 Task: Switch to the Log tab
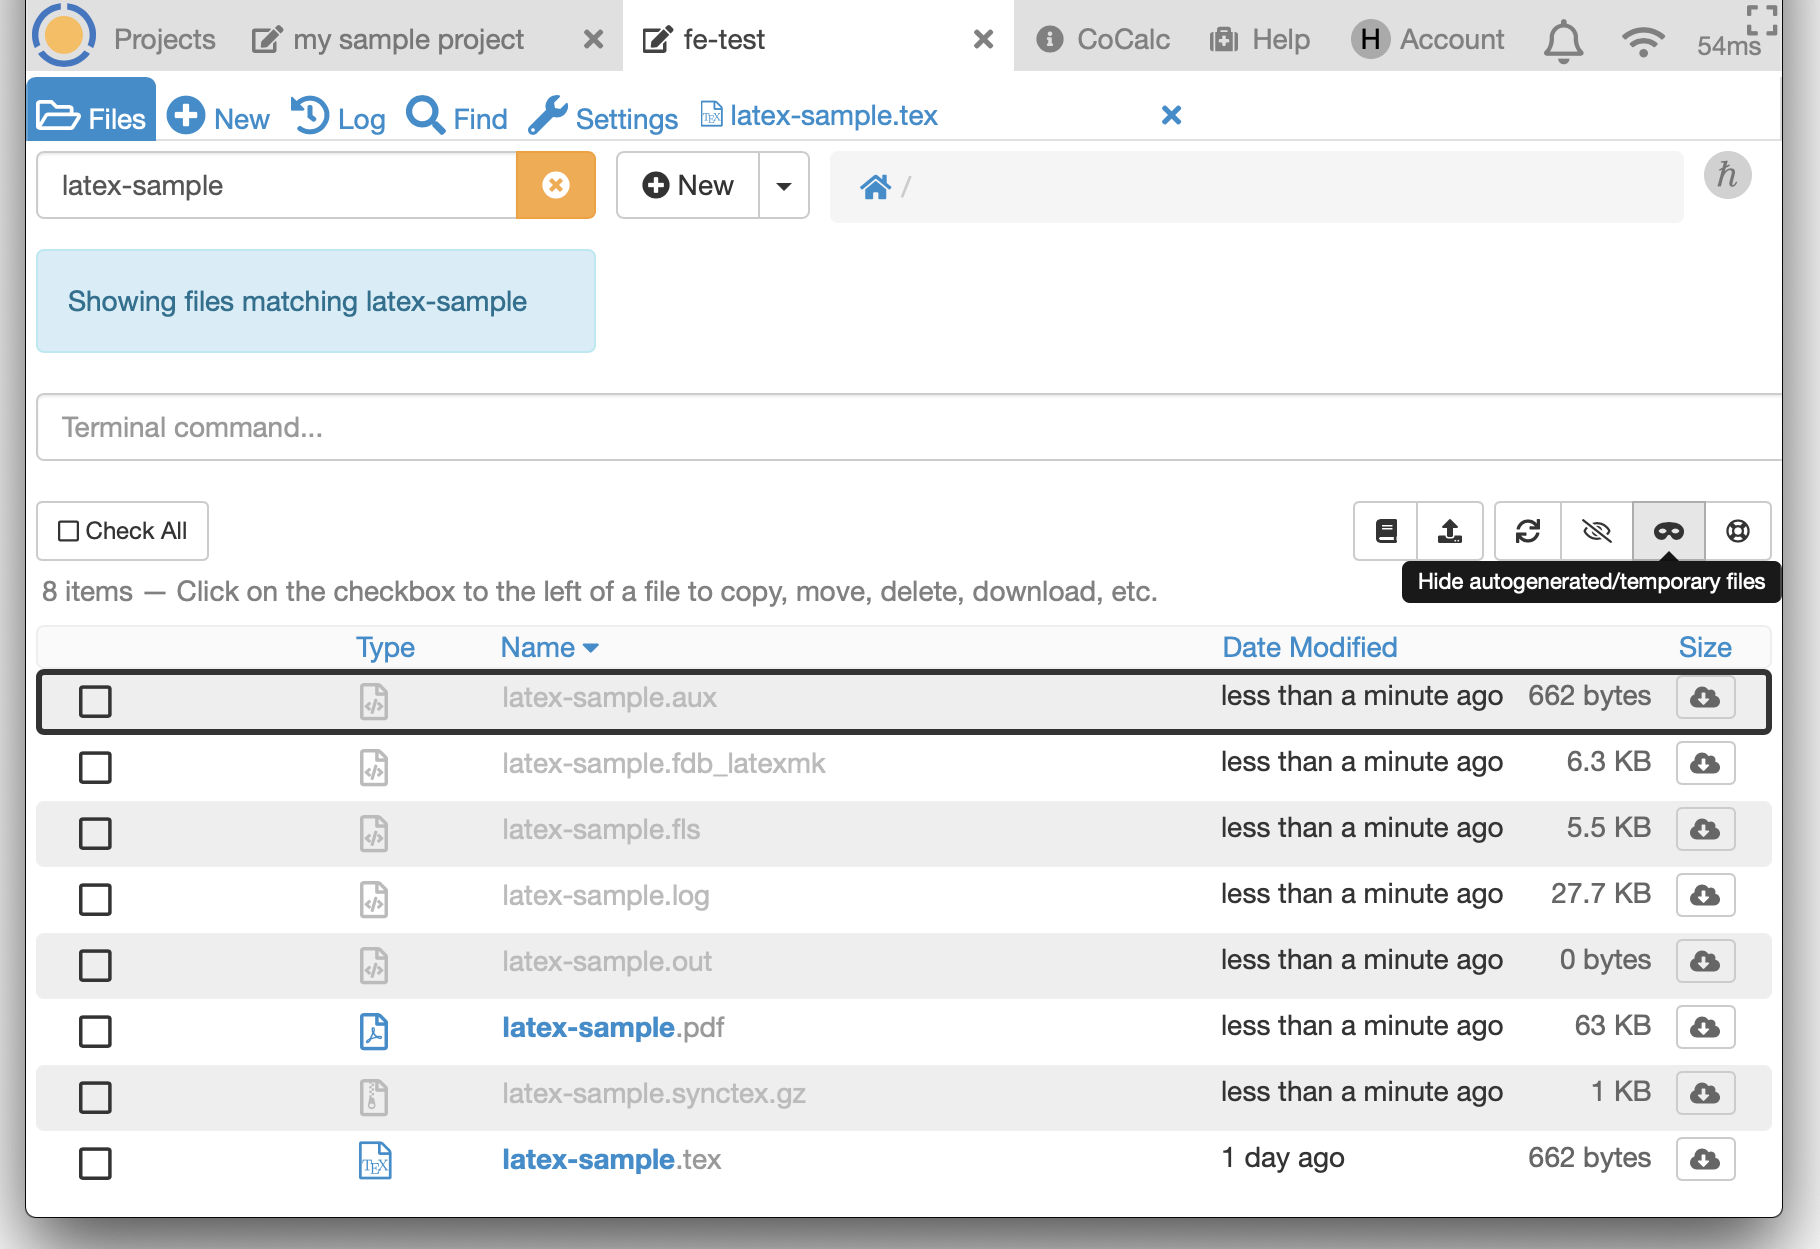tap(339, 118)
